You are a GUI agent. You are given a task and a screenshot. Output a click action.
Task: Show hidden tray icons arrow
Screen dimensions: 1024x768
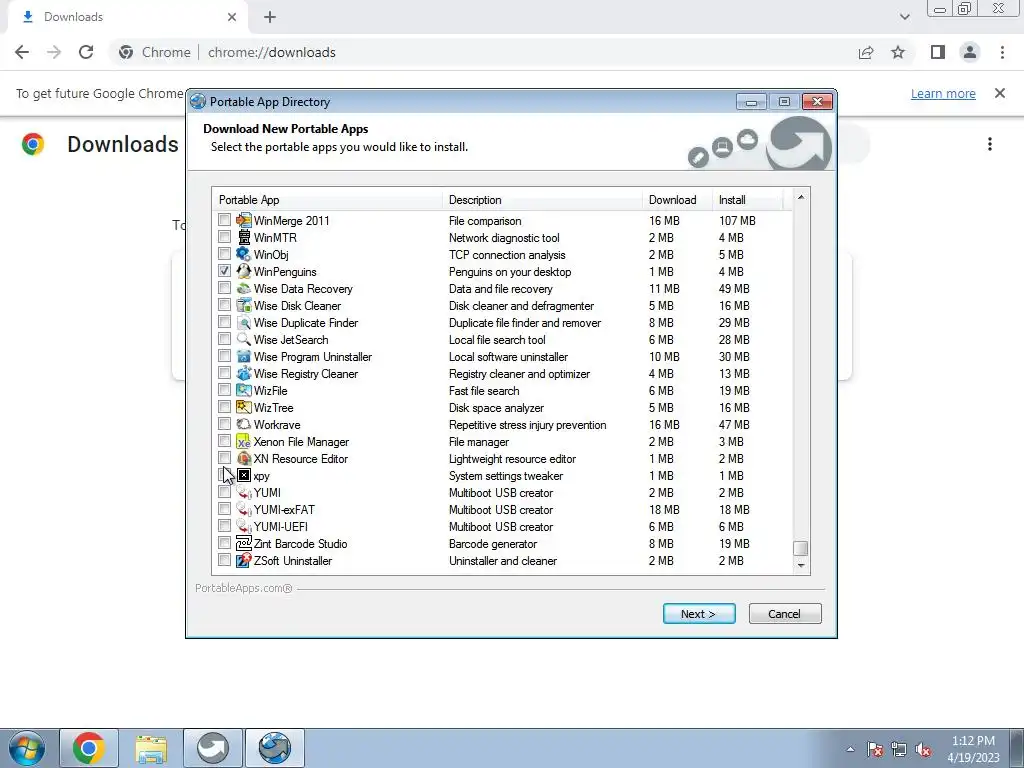(850, 750)
